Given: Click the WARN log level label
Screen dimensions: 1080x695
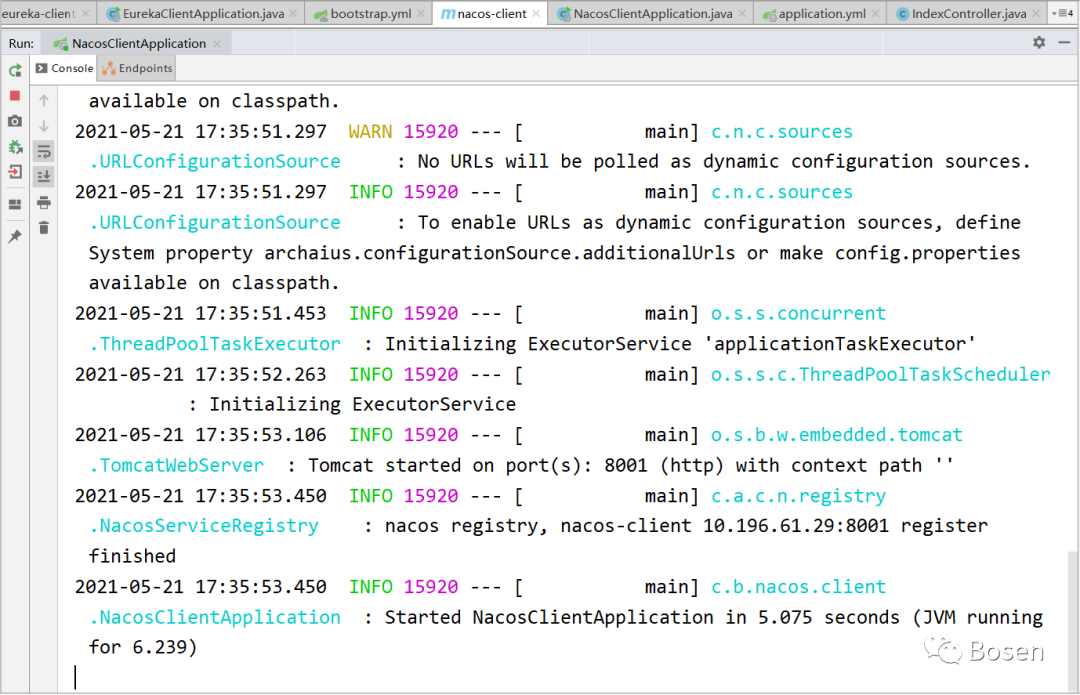Looking at the screenshot, I should [370, 132].
